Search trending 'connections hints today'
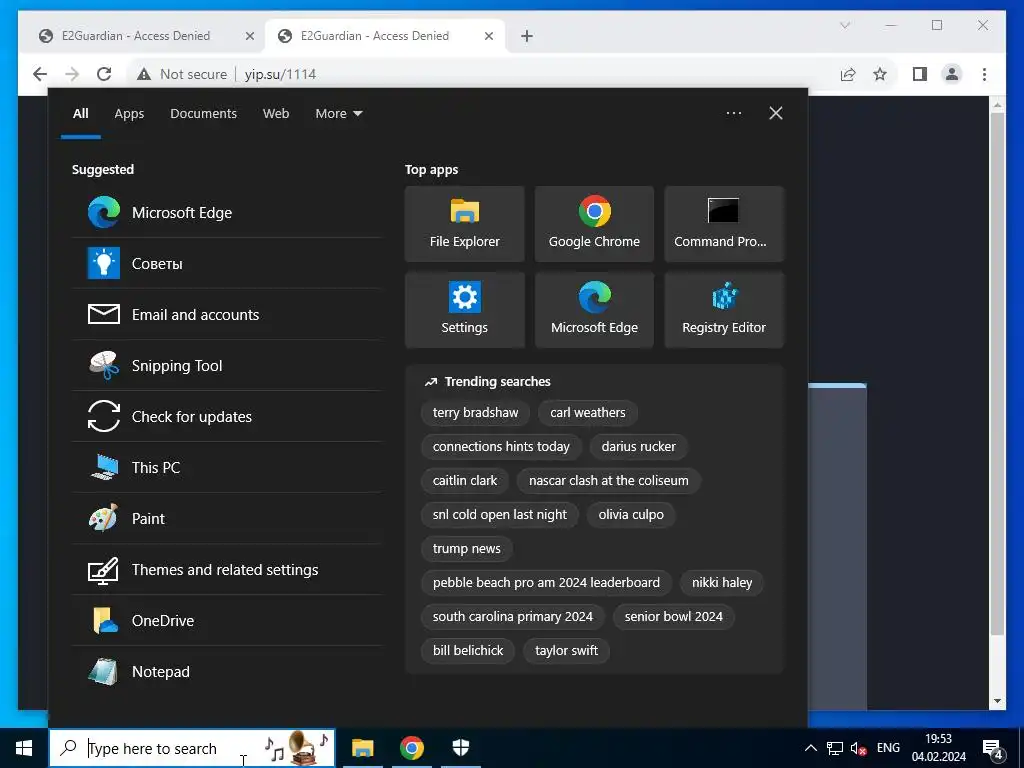This screenshot has height=768, width=1024. tap(501, 446)
